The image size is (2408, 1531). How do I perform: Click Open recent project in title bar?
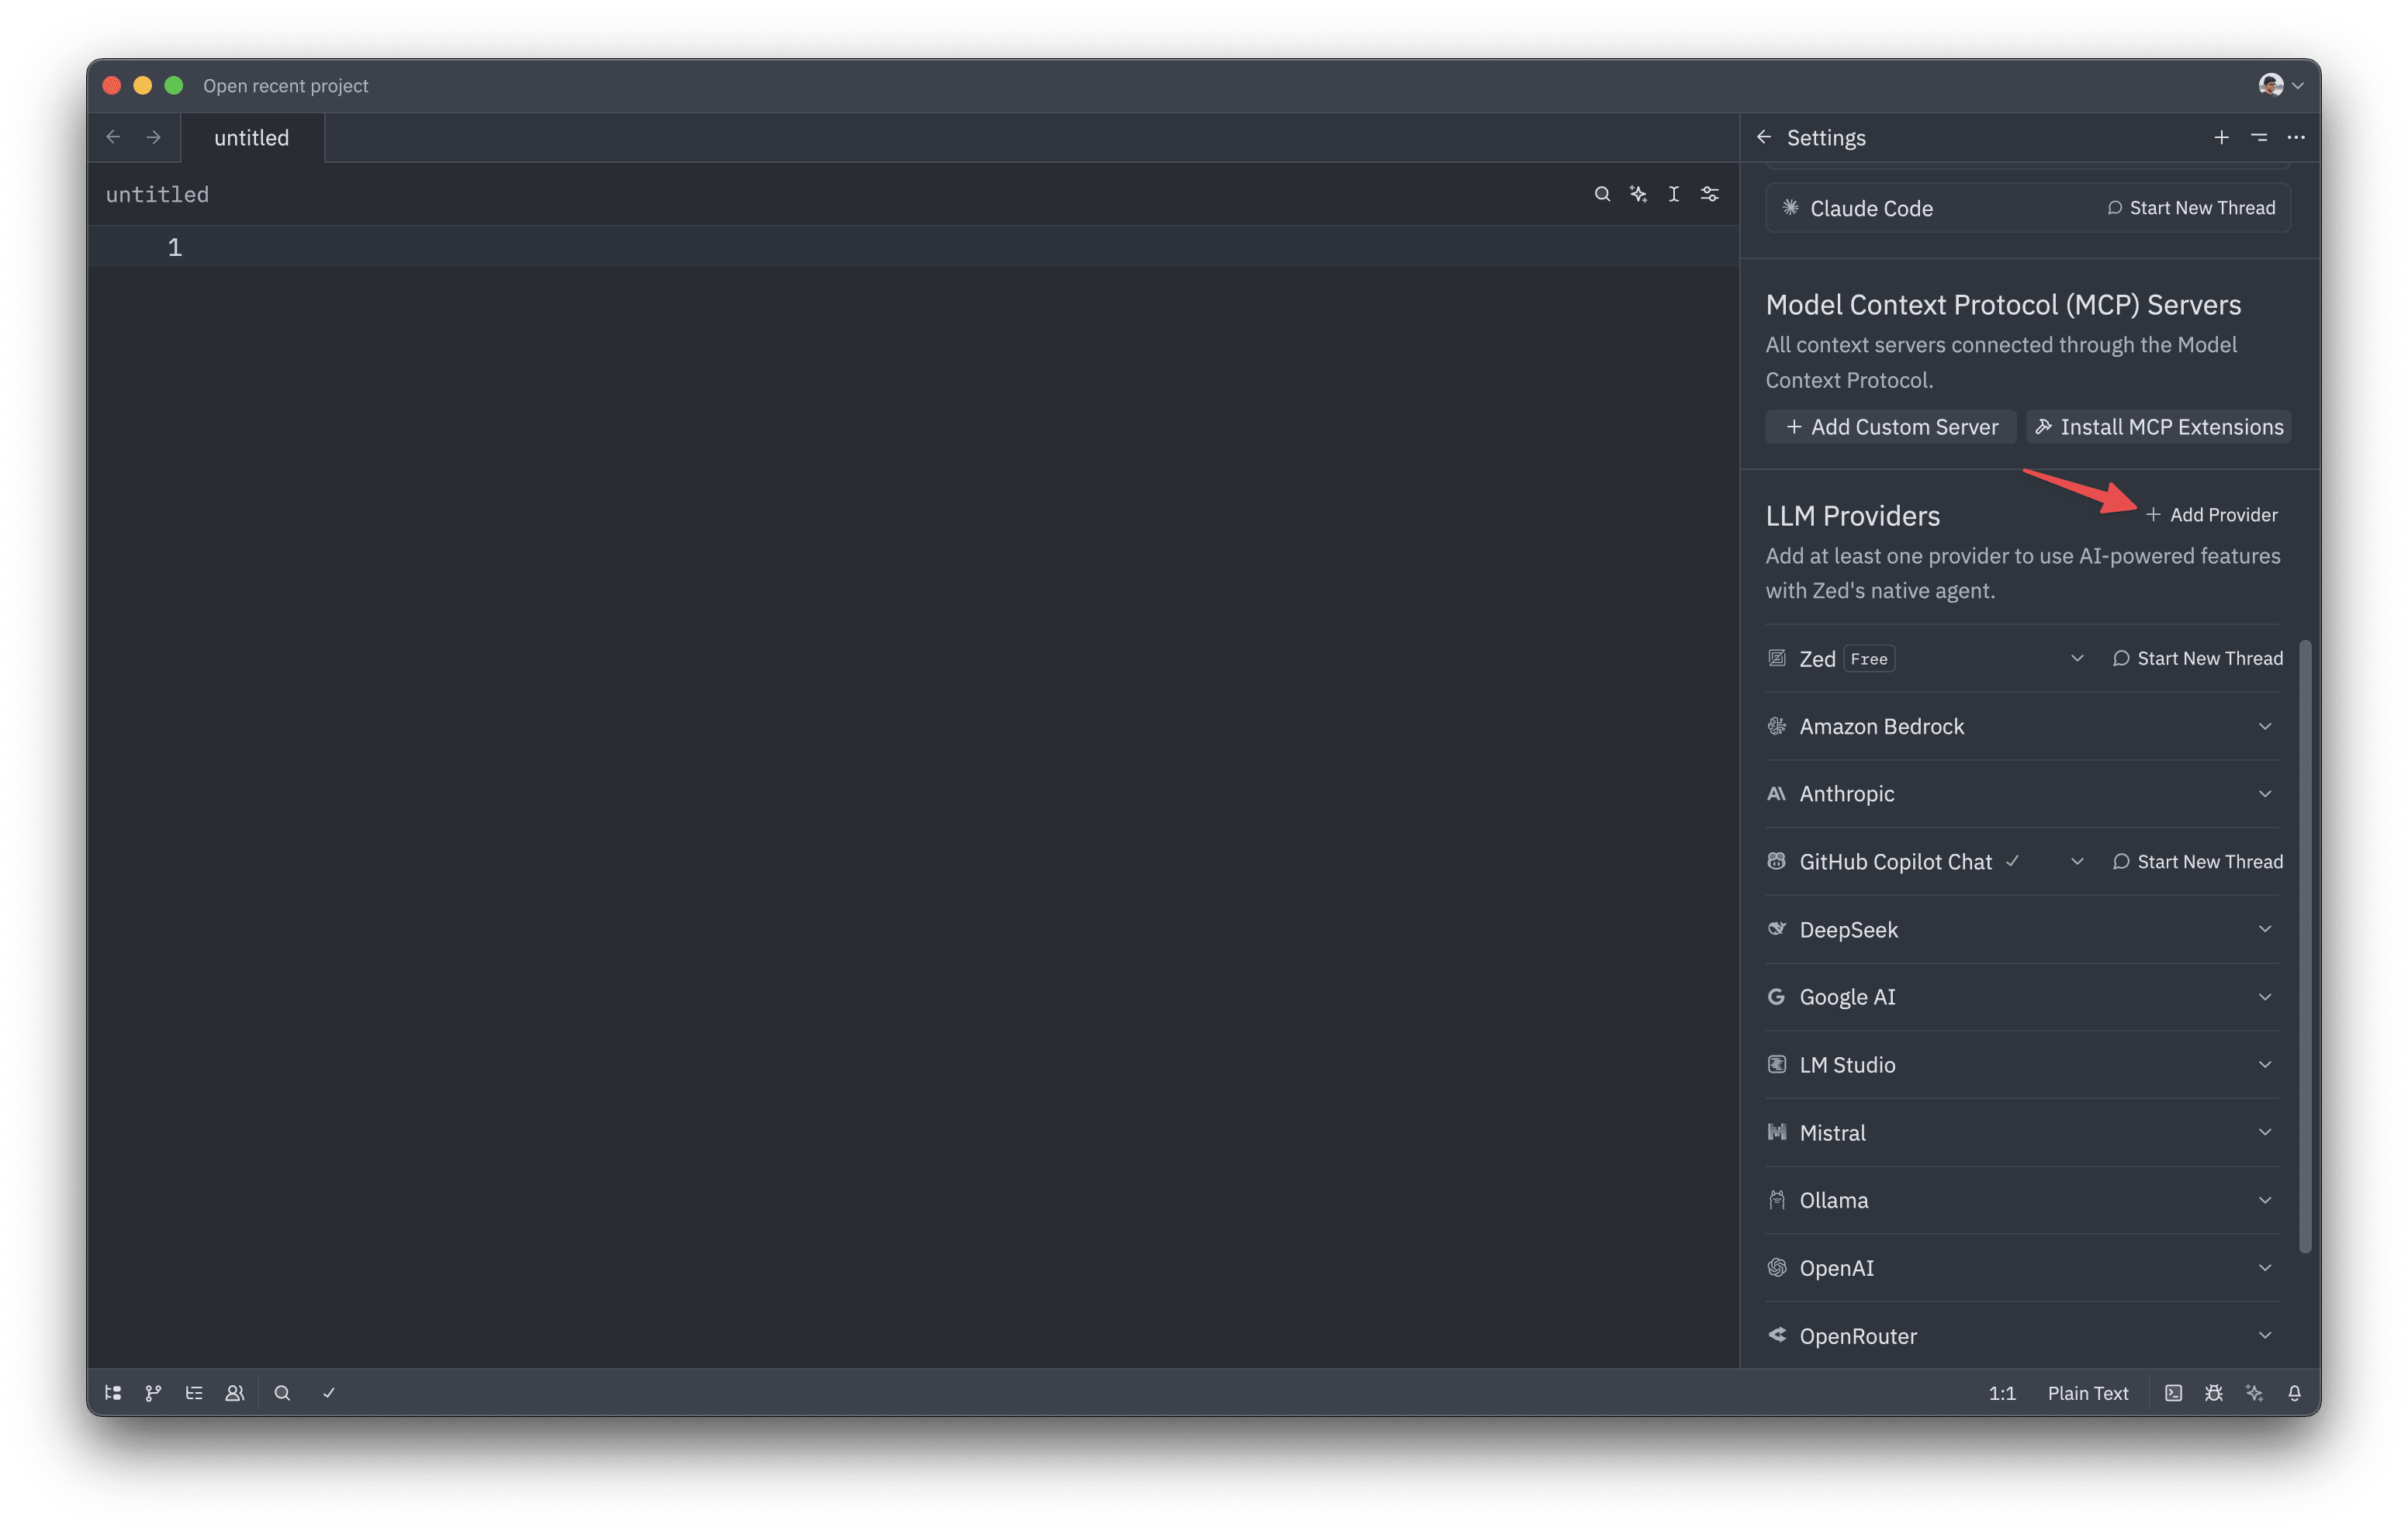click(x=286, y=85)
